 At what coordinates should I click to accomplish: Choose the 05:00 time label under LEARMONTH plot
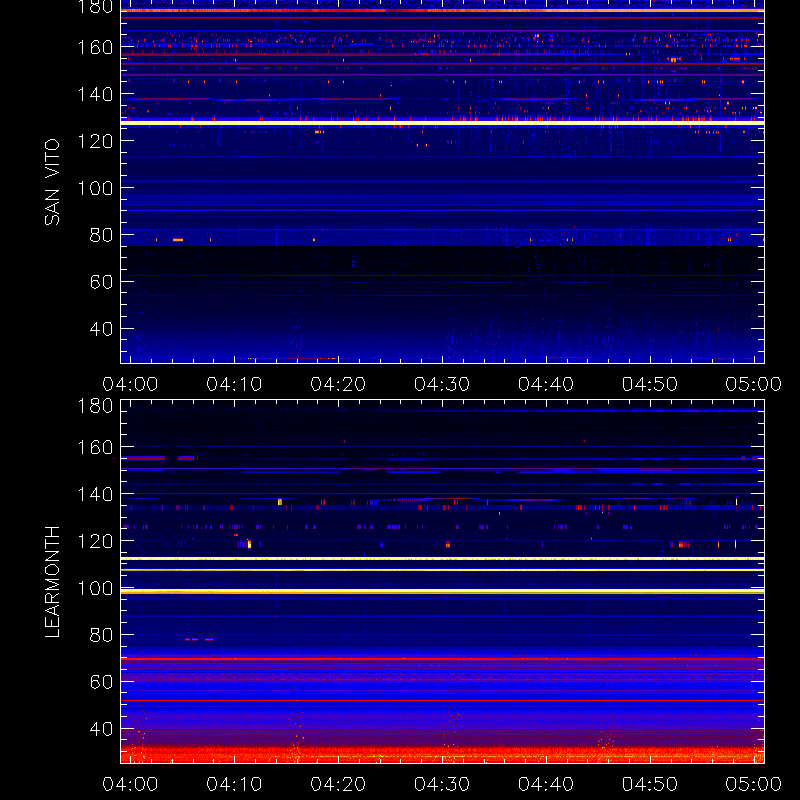pyautogui.click(x=754, y=784)
